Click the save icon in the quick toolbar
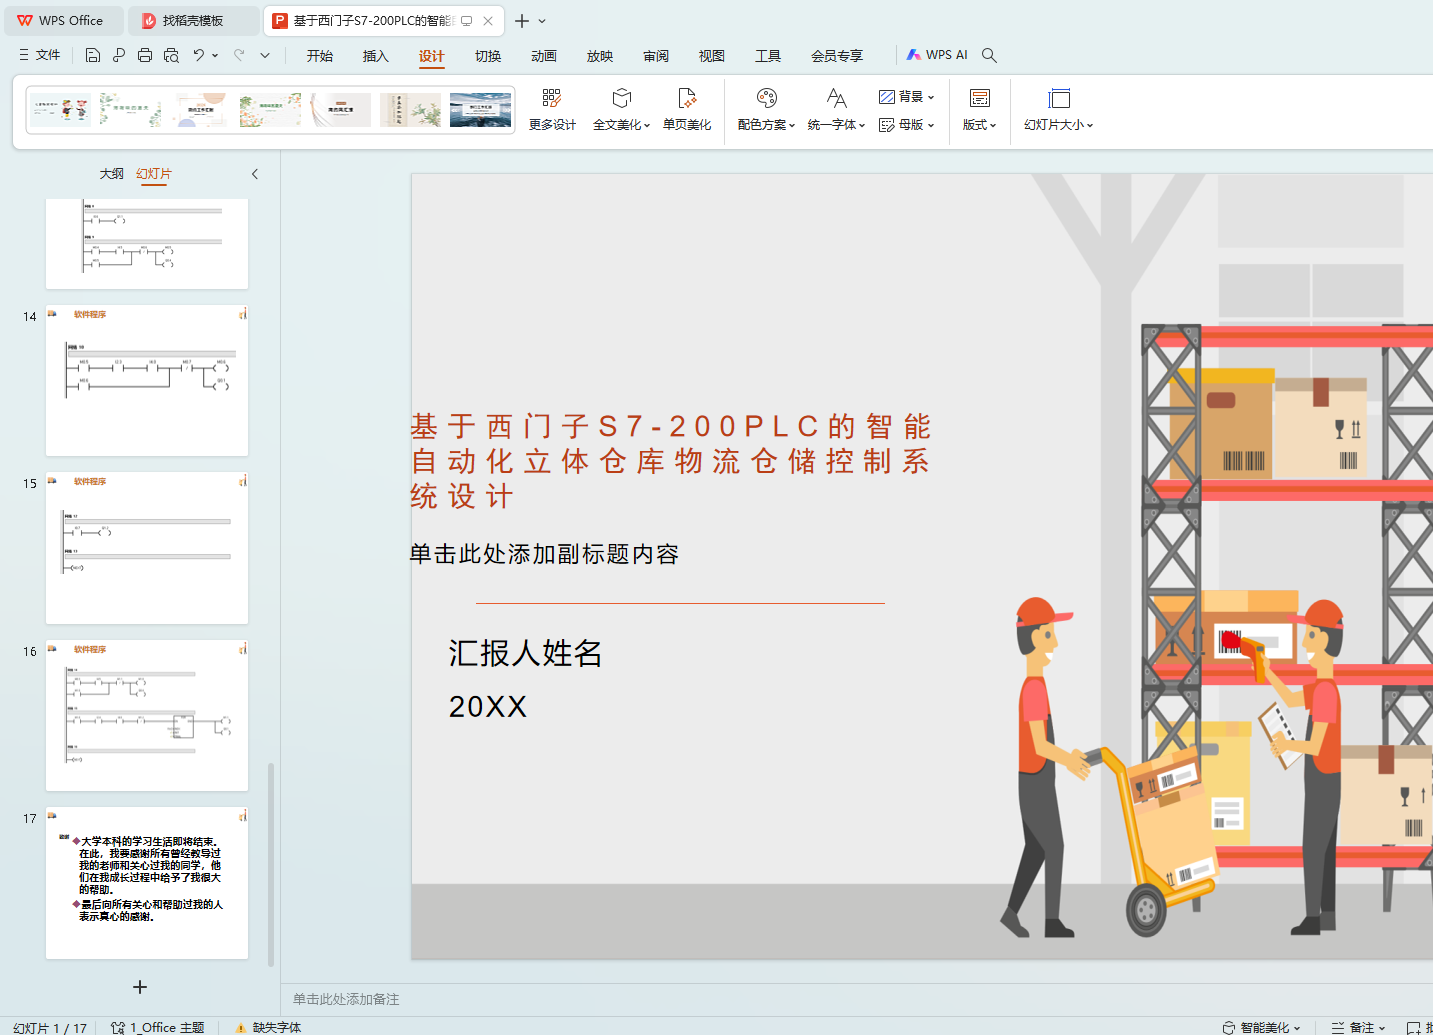 pos(93,55)
